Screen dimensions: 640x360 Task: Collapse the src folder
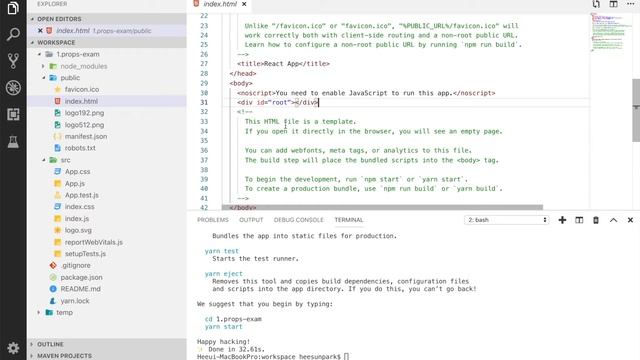pos(43,160)
